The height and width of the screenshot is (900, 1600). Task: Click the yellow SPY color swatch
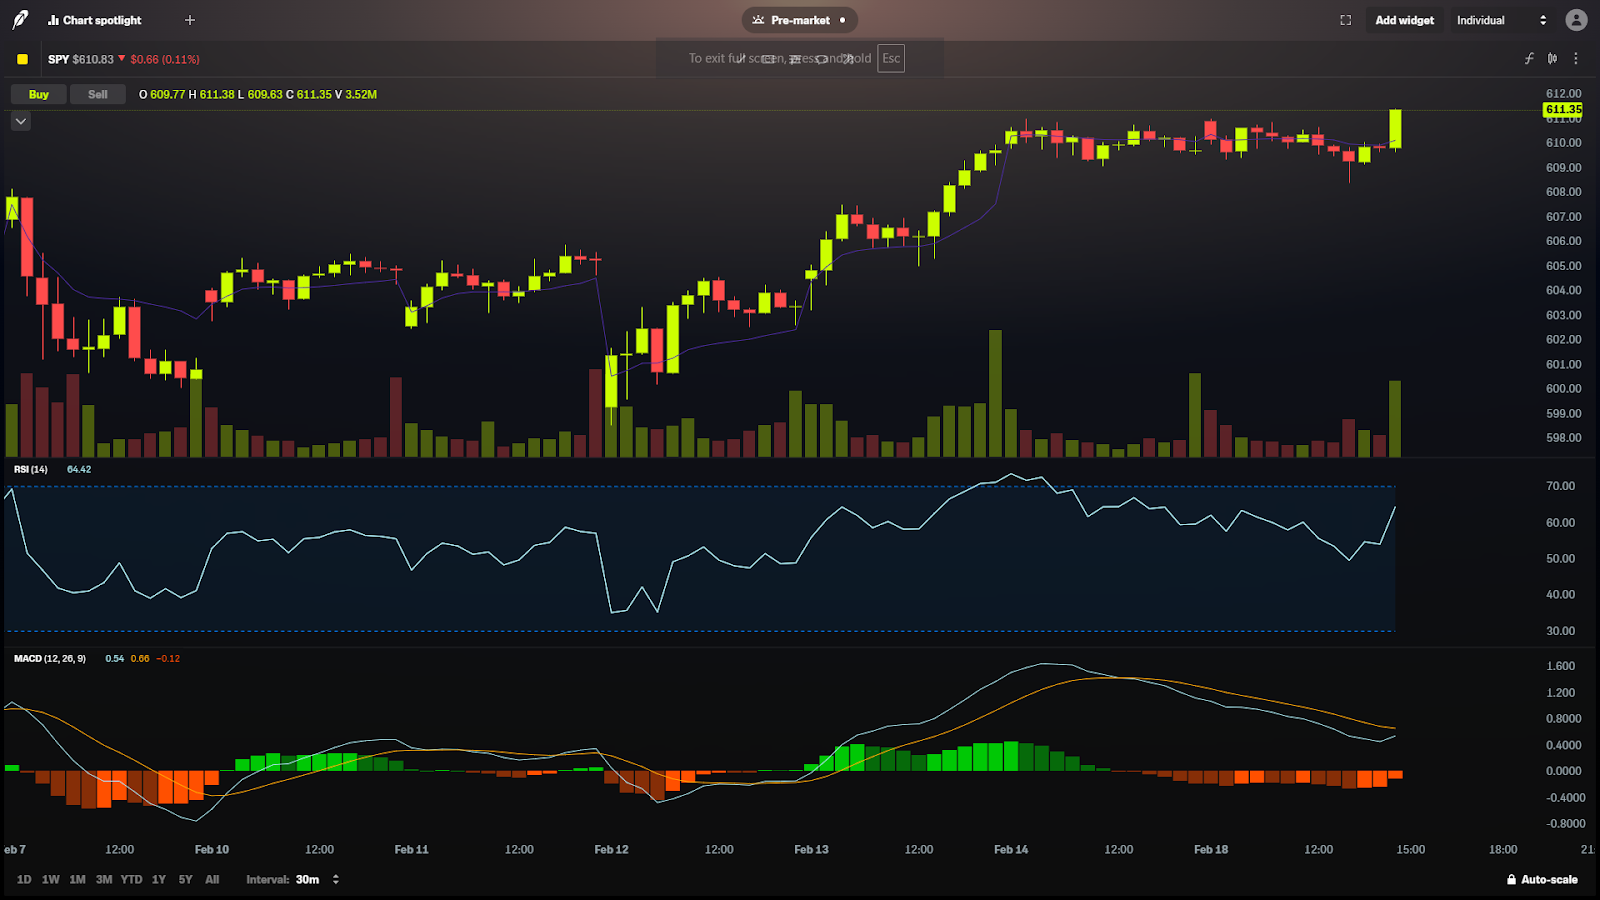(x=22, y=59)
